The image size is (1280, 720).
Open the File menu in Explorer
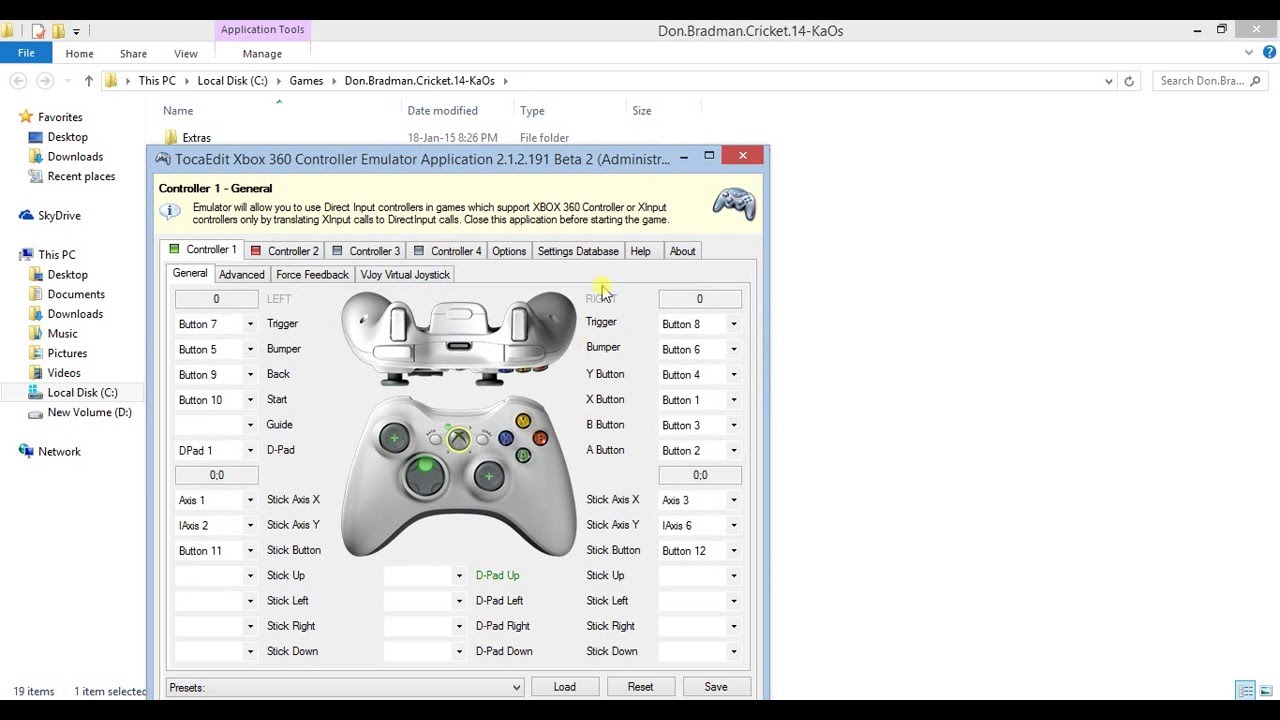pyautogui.click(x=26, y=53)
